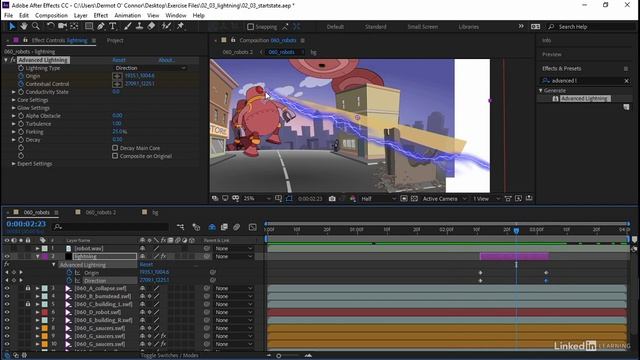Expand the robot.wav layer in timeline
640x360 pixels.
(38, 248)
